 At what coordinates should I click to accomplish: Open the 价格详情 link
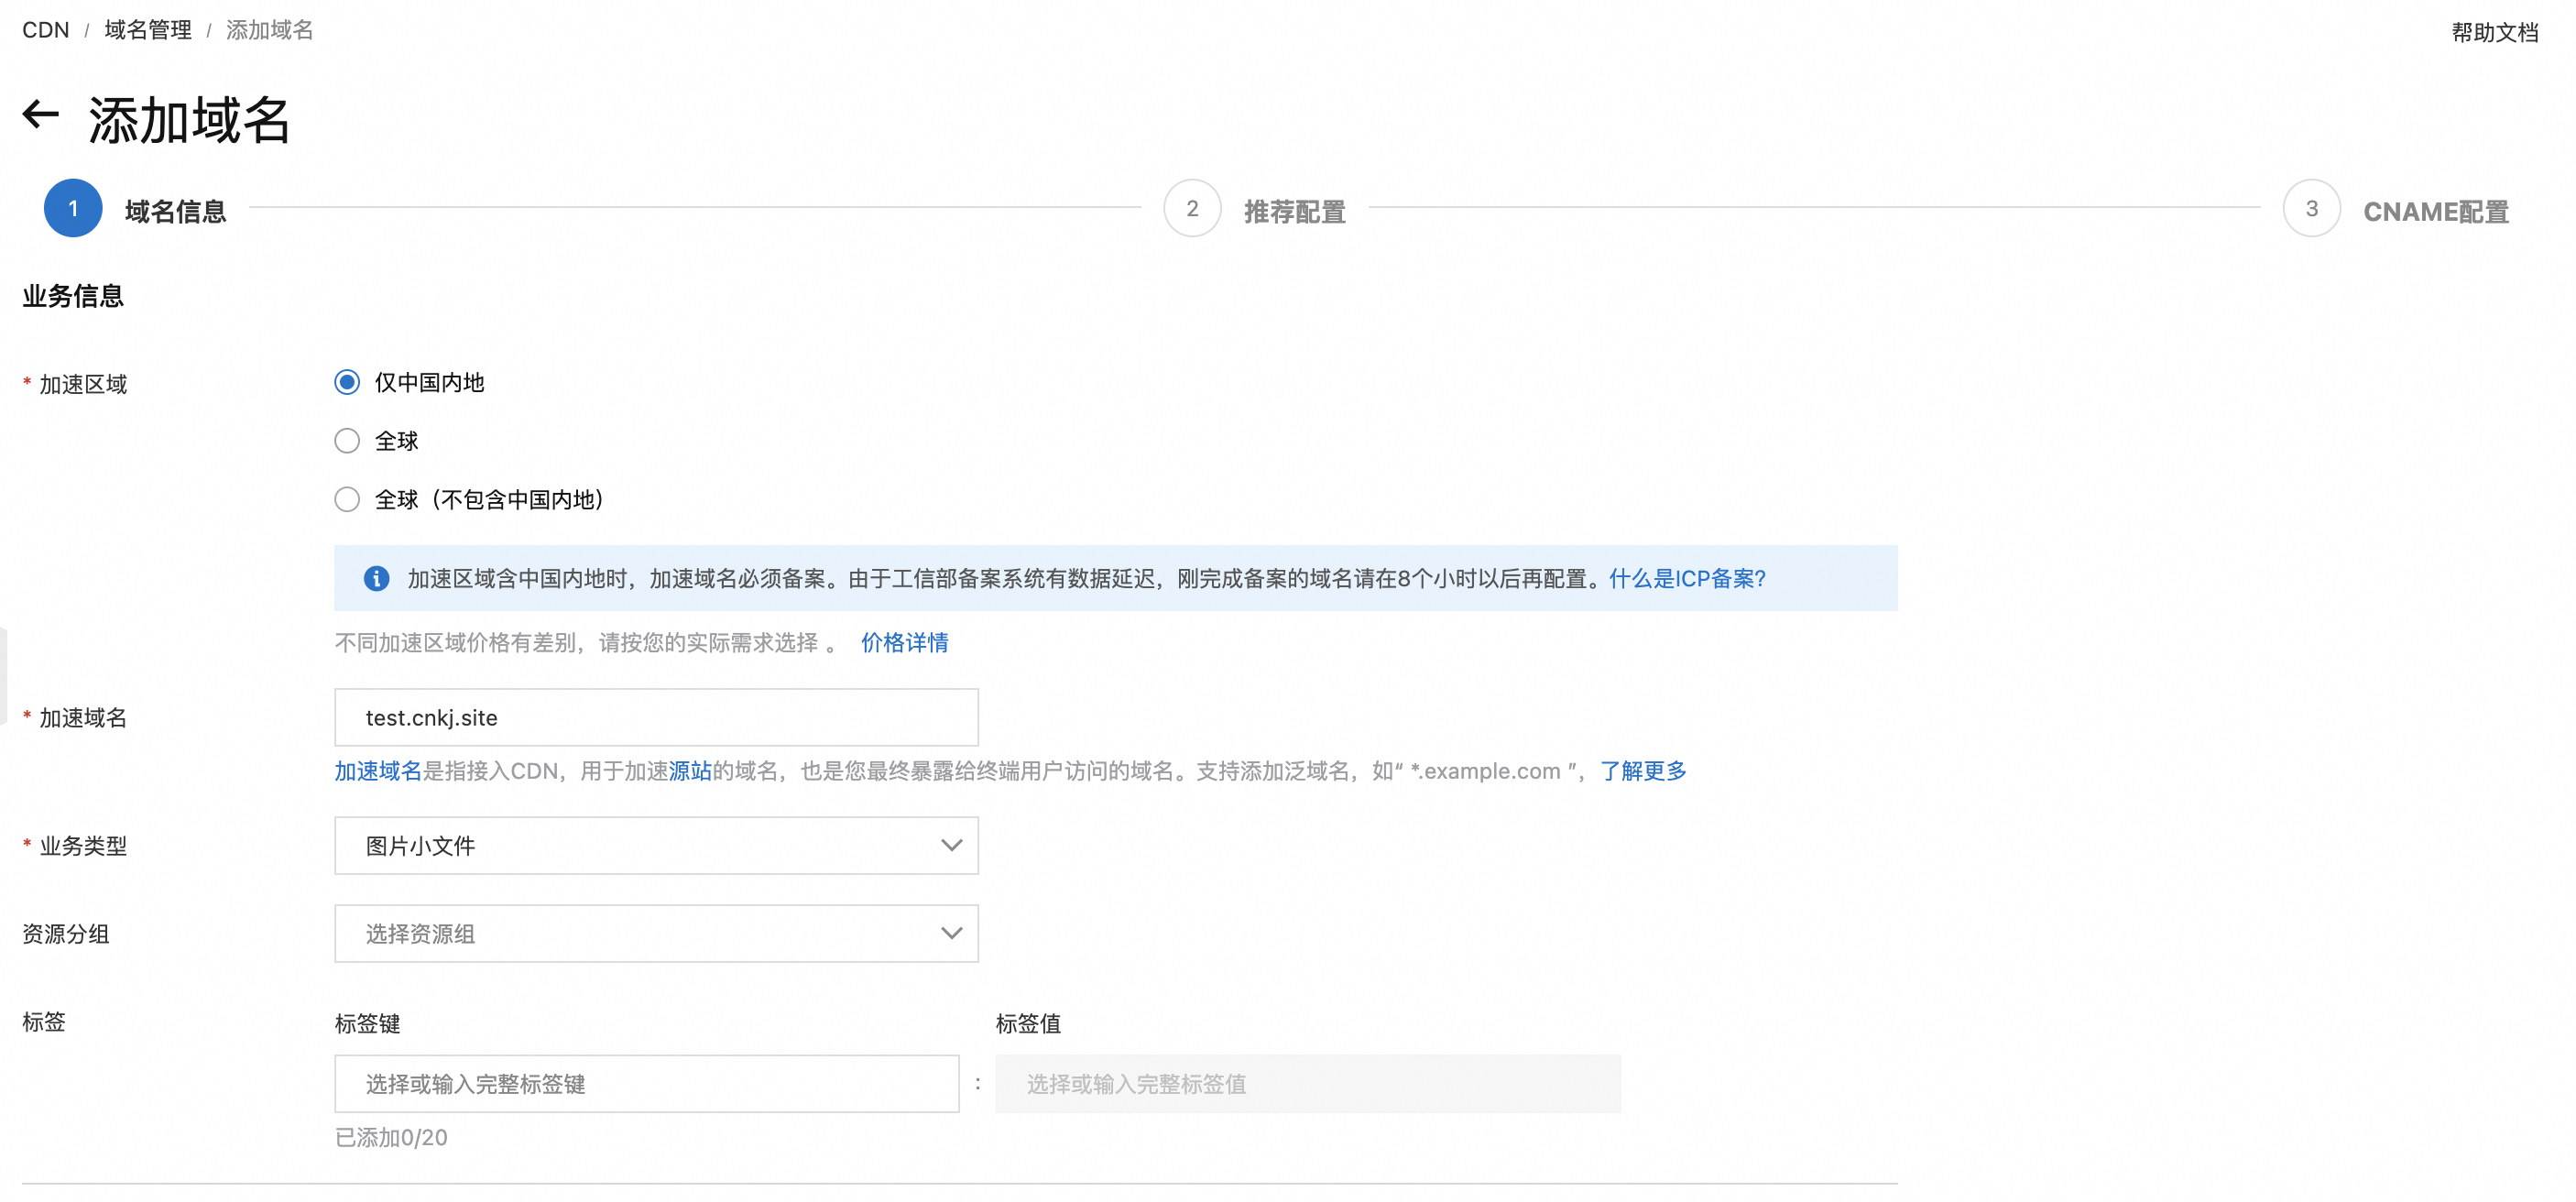(x=904, y=643)
